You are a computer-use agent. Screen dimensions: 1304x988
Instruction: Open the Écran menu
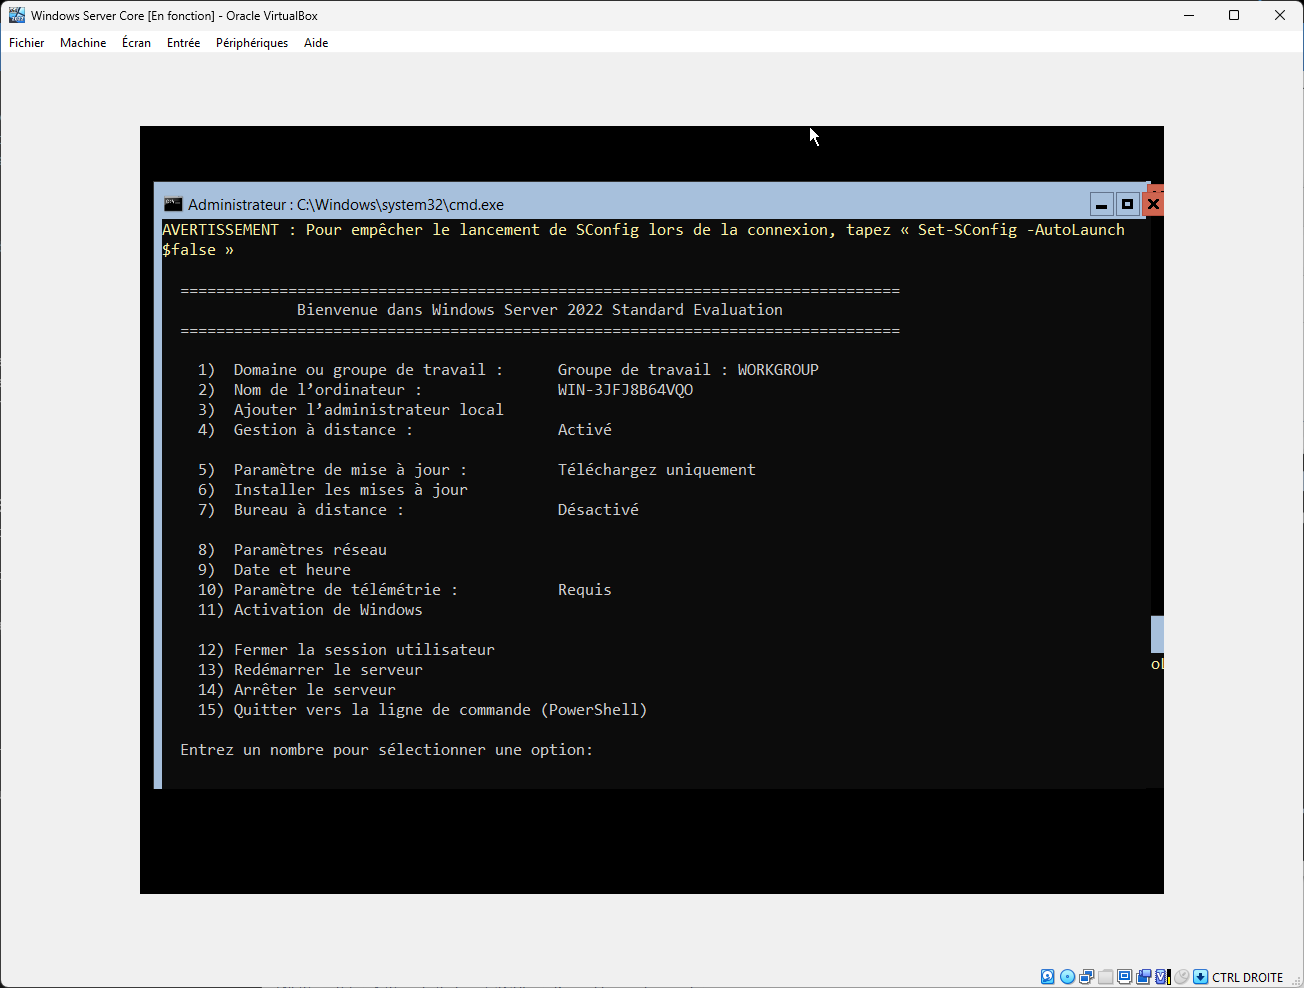point(136,43)
